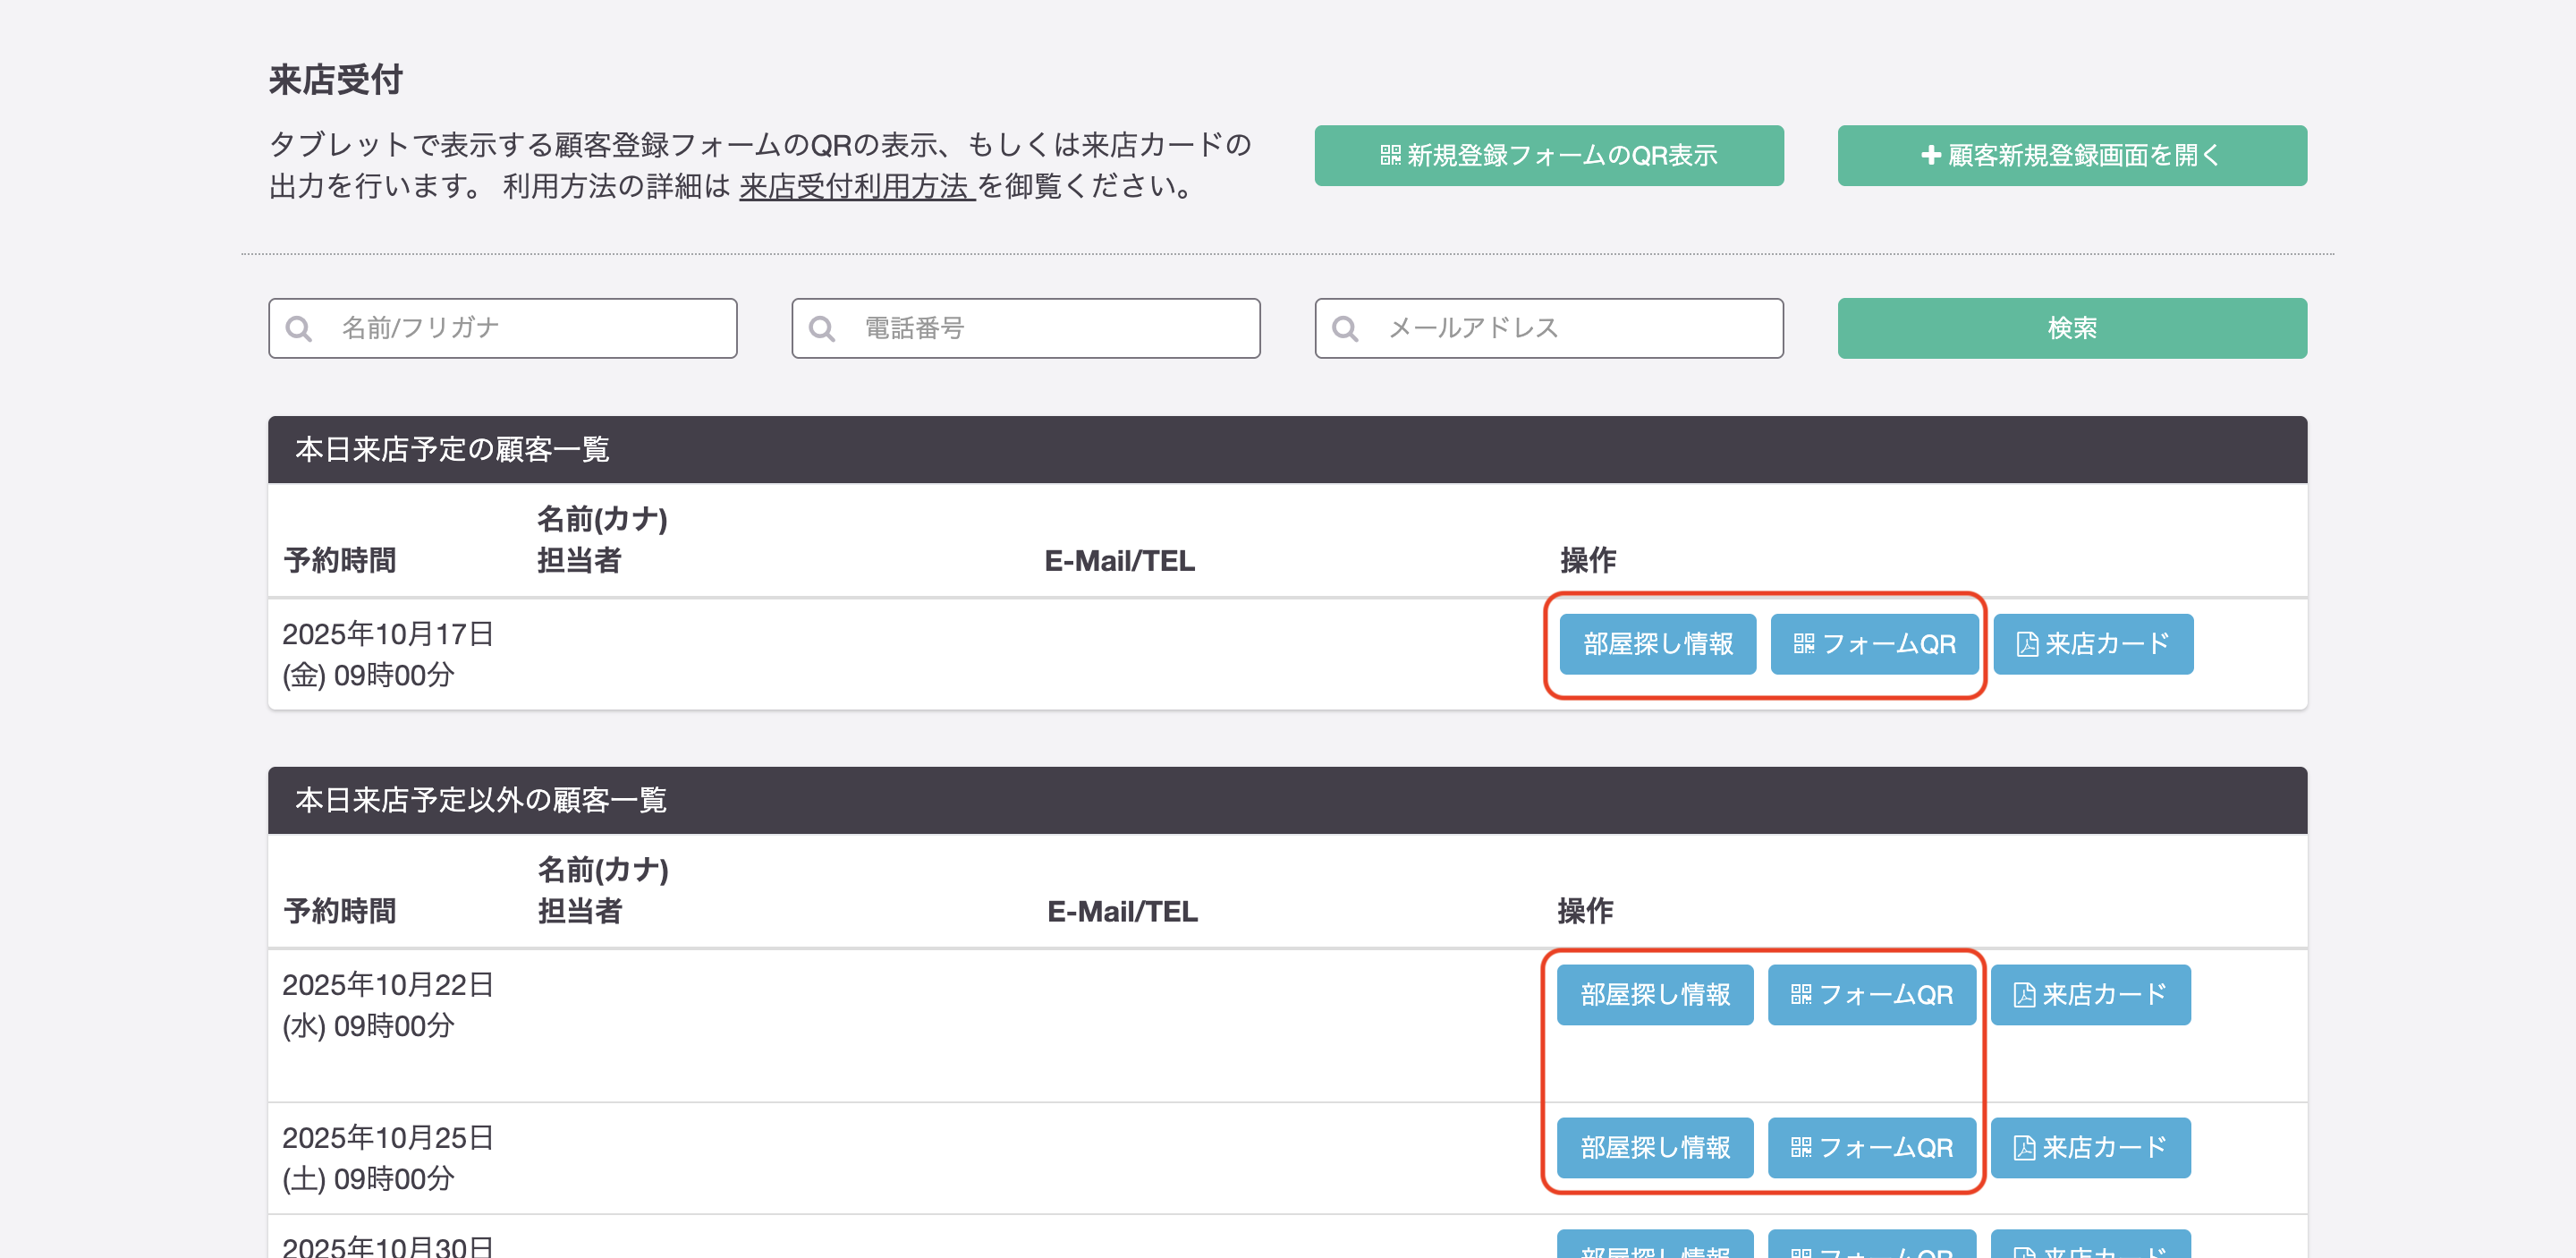The height and width of the screenshot is (1258, 2576).
Task: Open 部屋探し情報 for the 10月17日 reservation
Action: point(1658,644)
